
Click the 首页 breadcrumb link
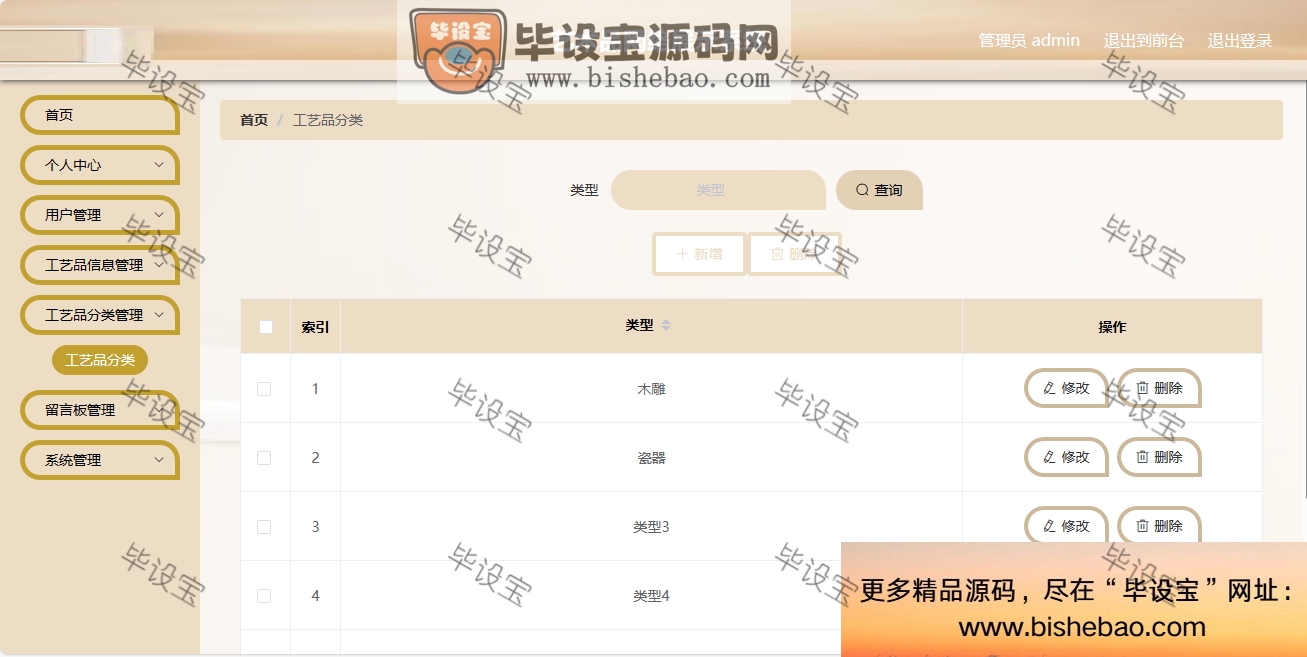pos(254,120)
